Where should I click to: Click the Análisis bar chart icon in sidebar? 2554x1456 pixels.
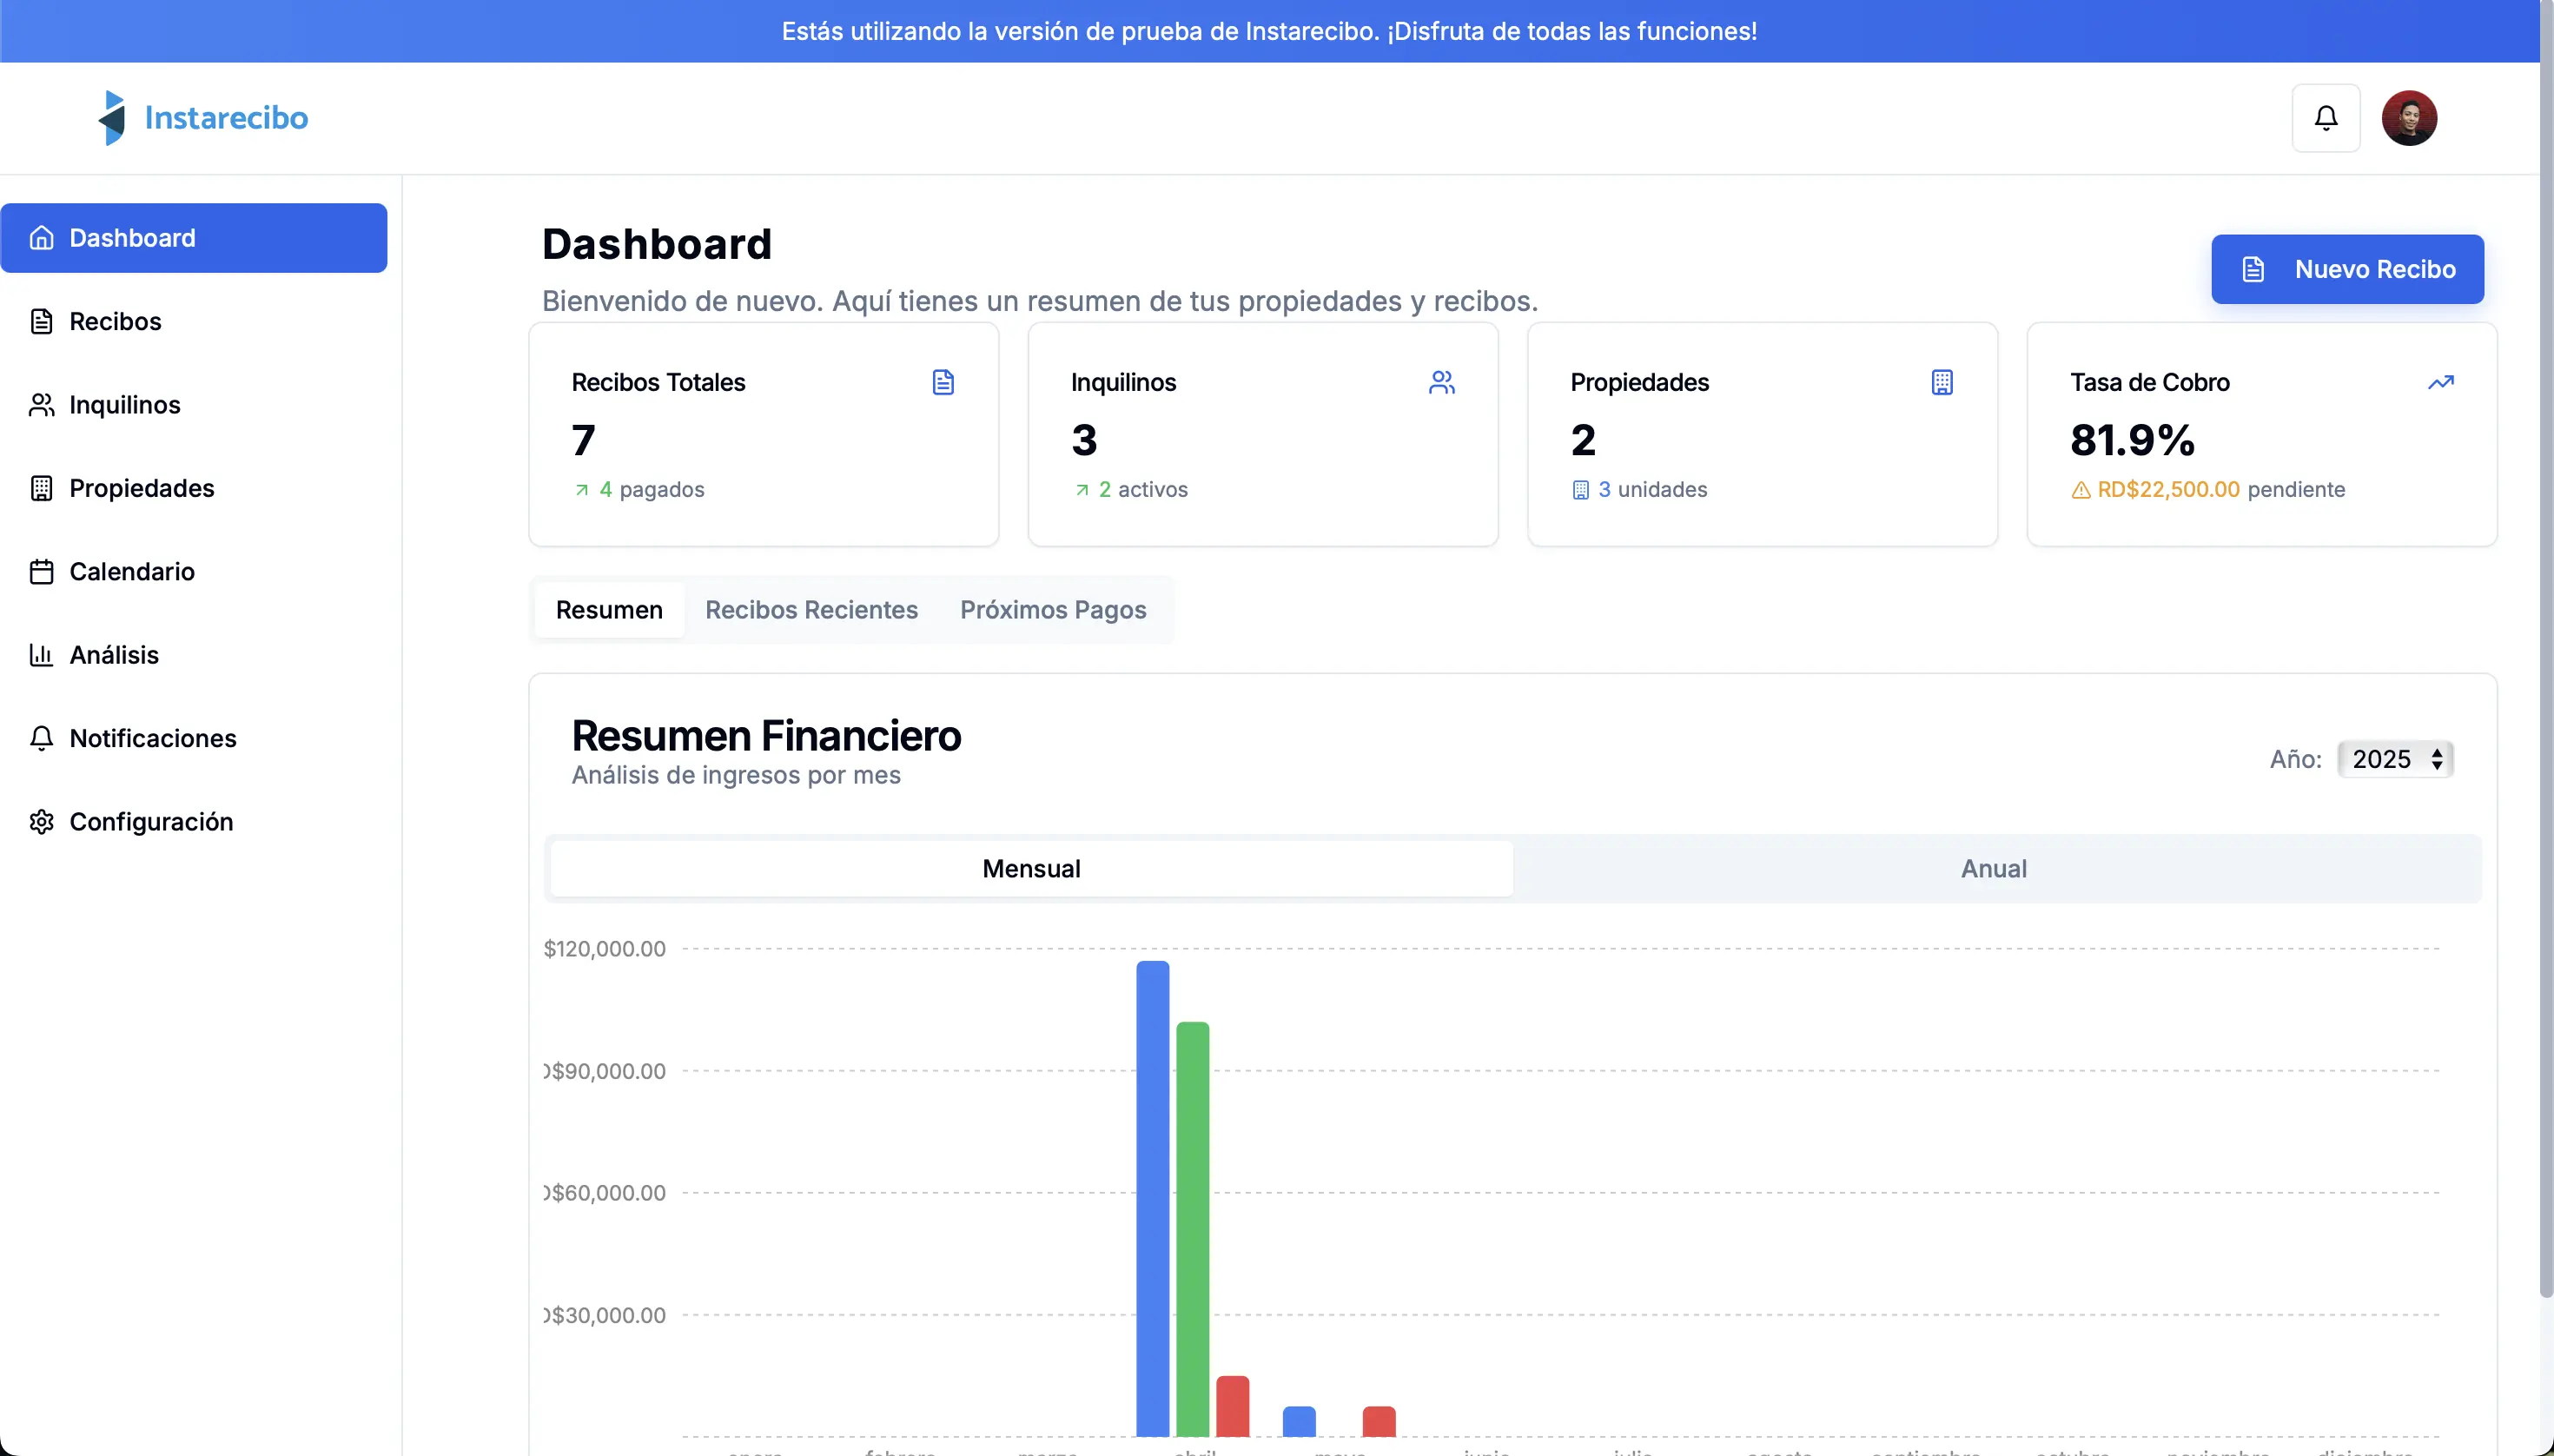[x=41, y=655]
